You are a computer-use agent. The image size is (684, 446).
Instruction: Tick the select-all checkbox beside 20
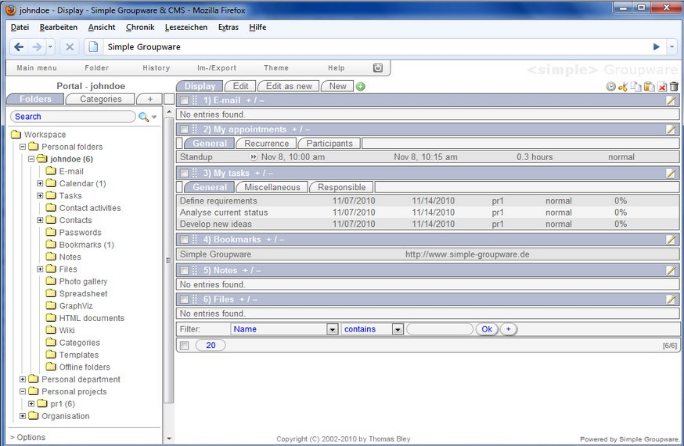[x=184, y=345]
